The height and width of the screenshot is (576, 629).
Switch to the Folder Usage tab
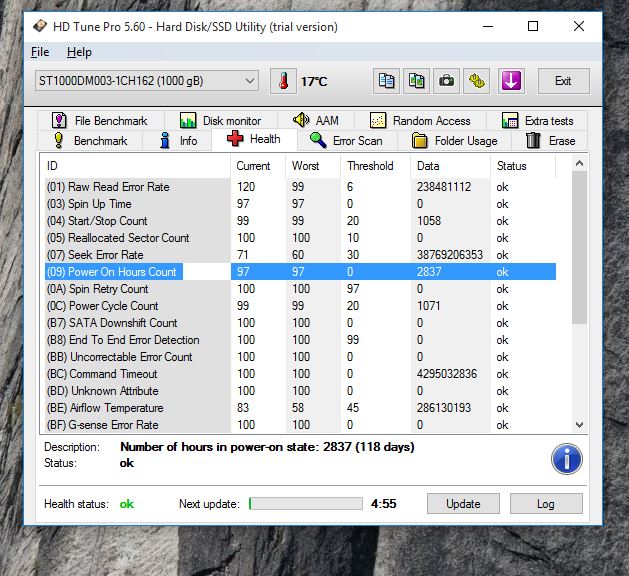[455, 141]
